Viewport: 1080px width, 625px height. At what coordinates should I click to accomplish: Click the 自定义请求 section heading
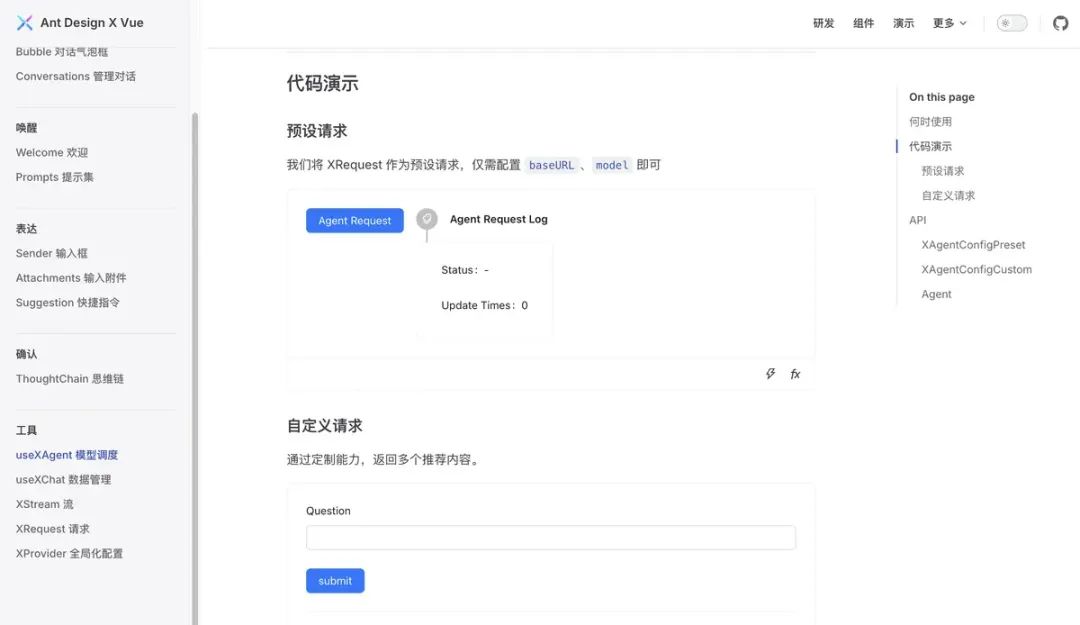324,426
